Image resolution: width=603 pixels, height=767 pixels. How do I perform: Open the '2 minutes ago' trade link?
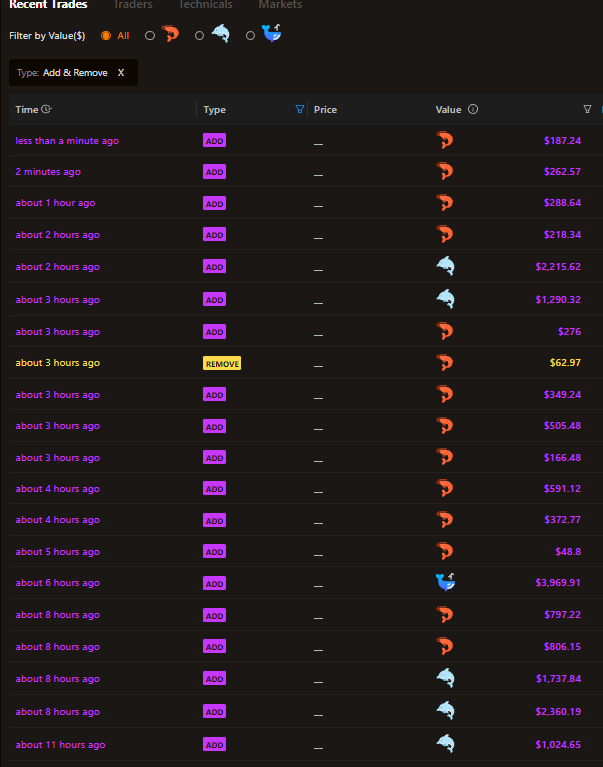[x=48, y=172]
